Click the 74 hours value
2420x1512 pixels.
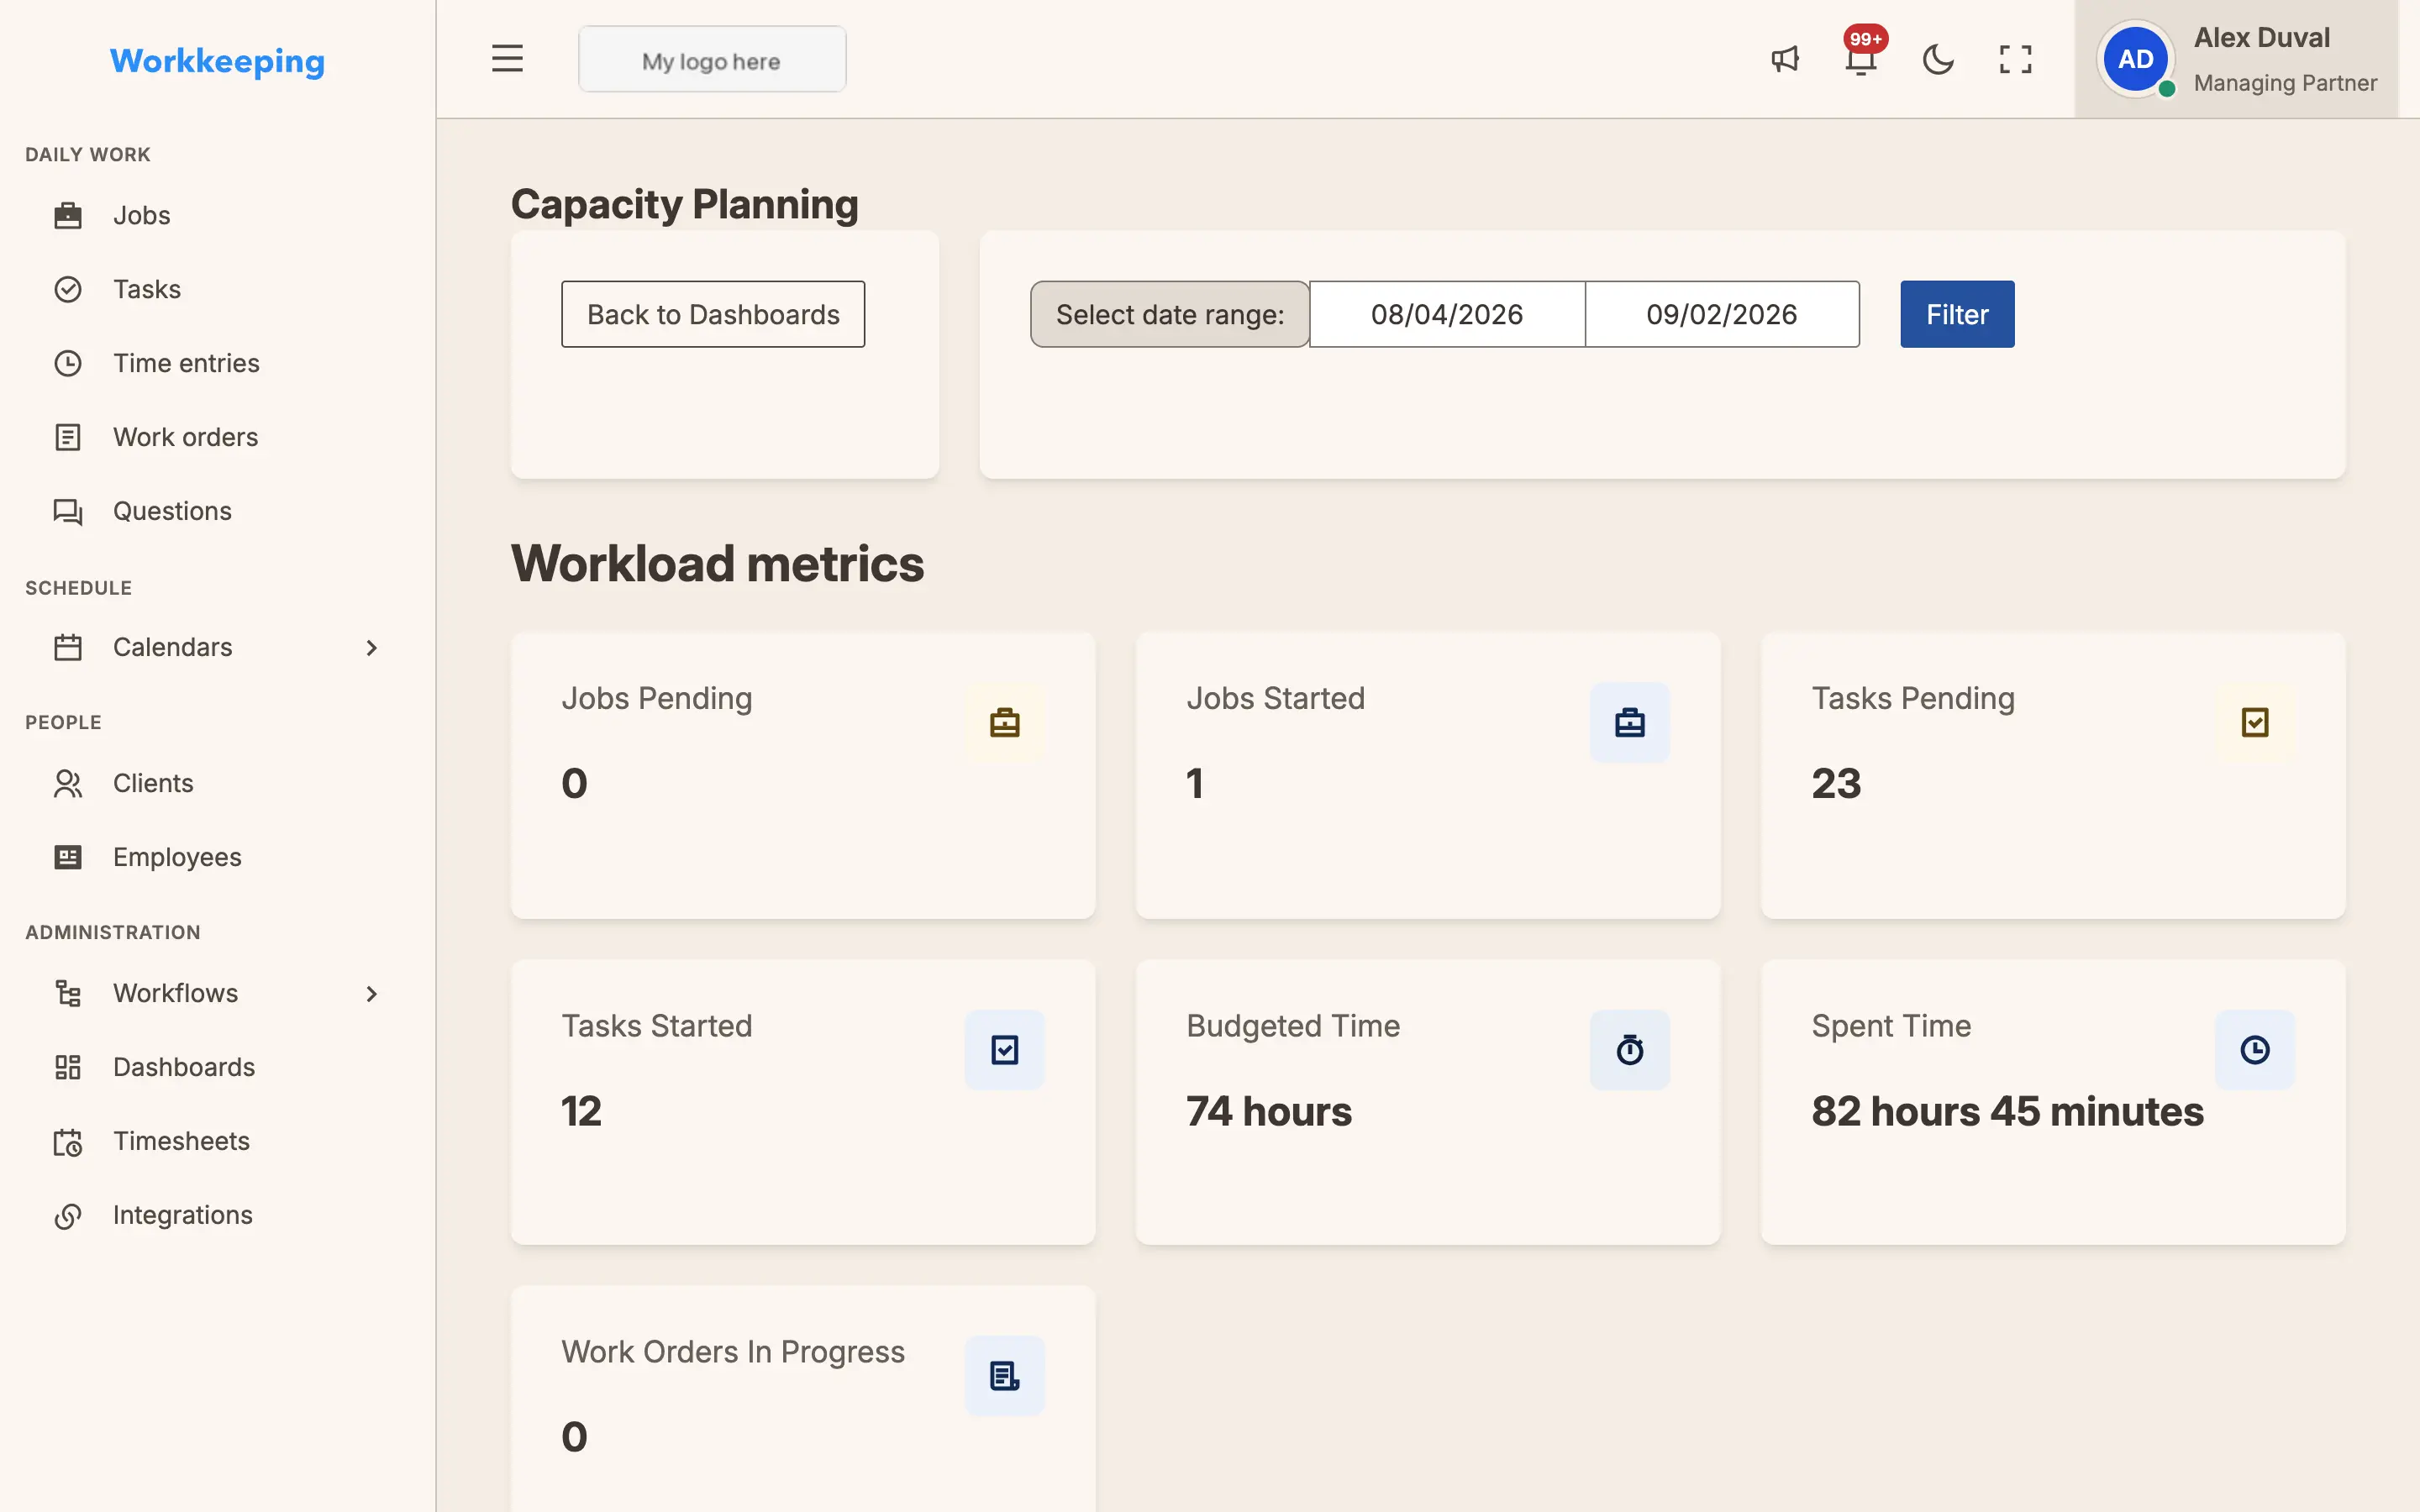pos(1269,1111)
